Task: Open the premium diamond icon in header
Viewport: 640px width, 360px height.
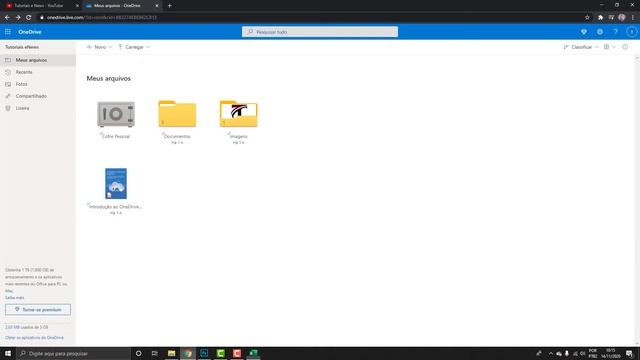Action: (584, 32)
